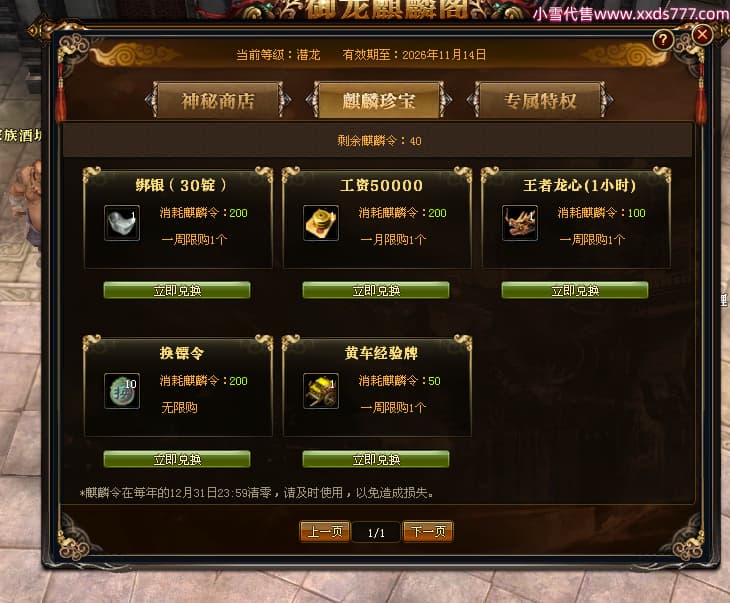This screenshot has height=603, width=730.
Task: Exchange 工资50000 via 立即兑换 button
Action: click(376, 290)
